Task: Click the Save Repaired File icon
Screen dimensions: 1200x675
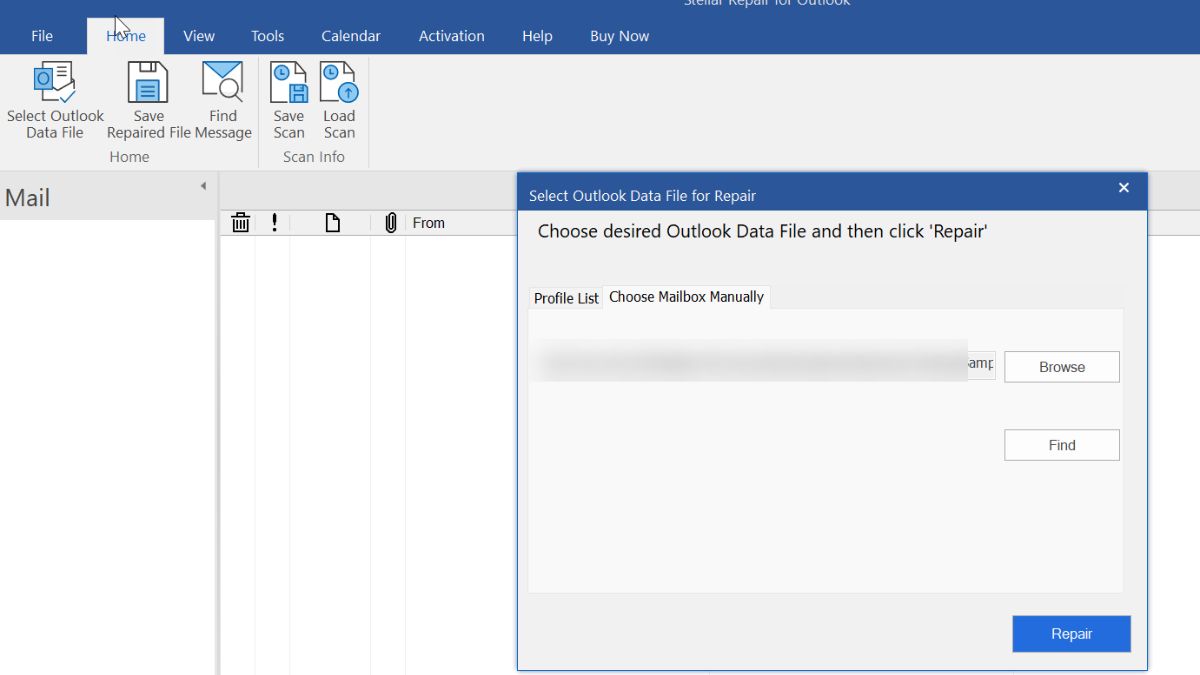Action: (x=148, y=101)
